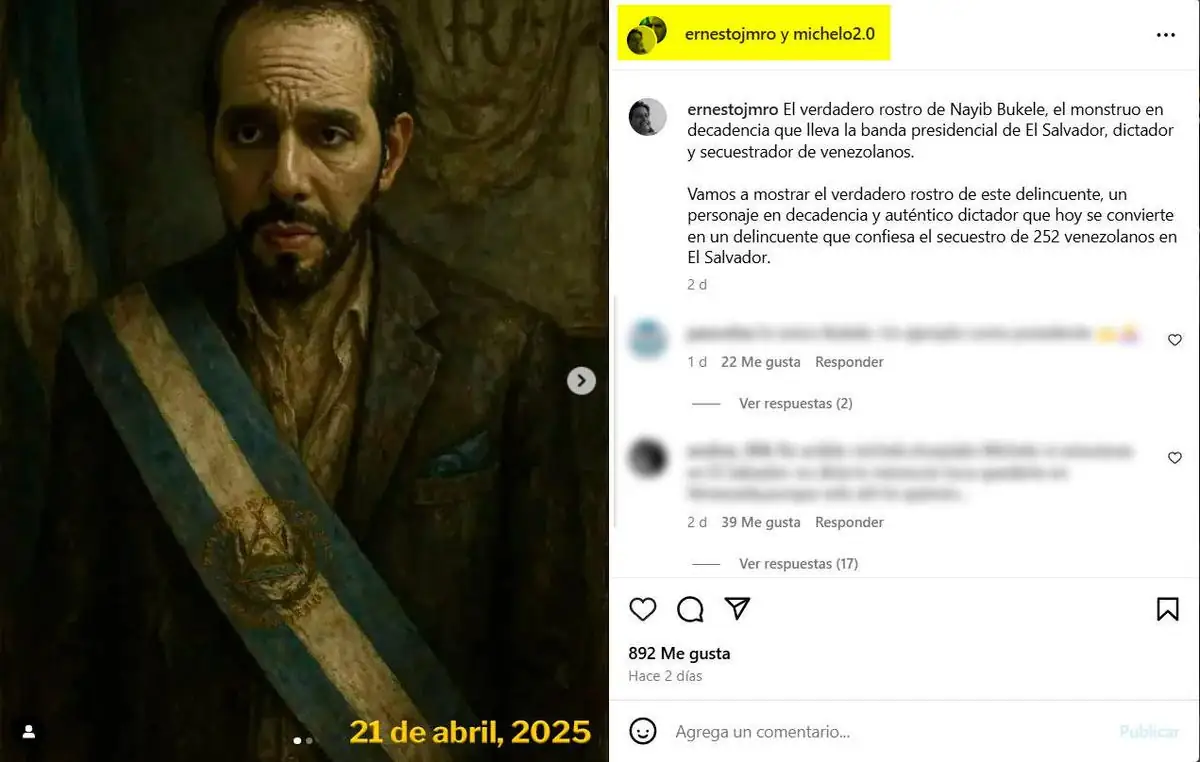Focus the Agrega un comentario field
1200x762 pixels.
click(x=890, y=732)
